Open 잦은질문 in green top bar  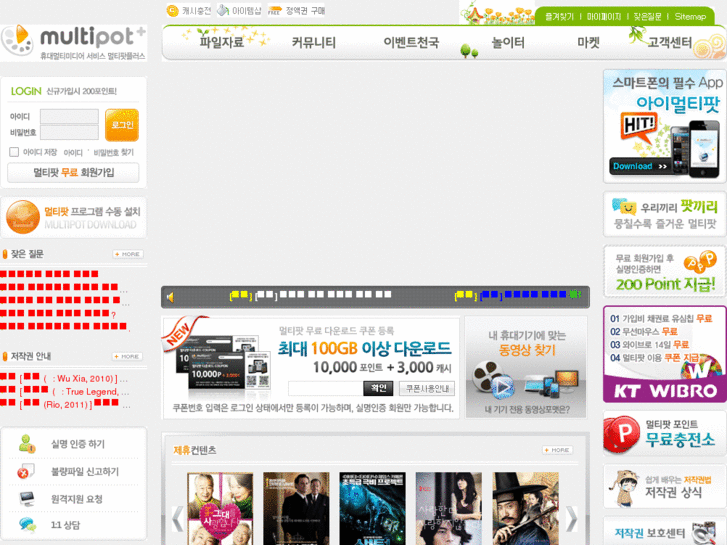(x=647, y=17)
